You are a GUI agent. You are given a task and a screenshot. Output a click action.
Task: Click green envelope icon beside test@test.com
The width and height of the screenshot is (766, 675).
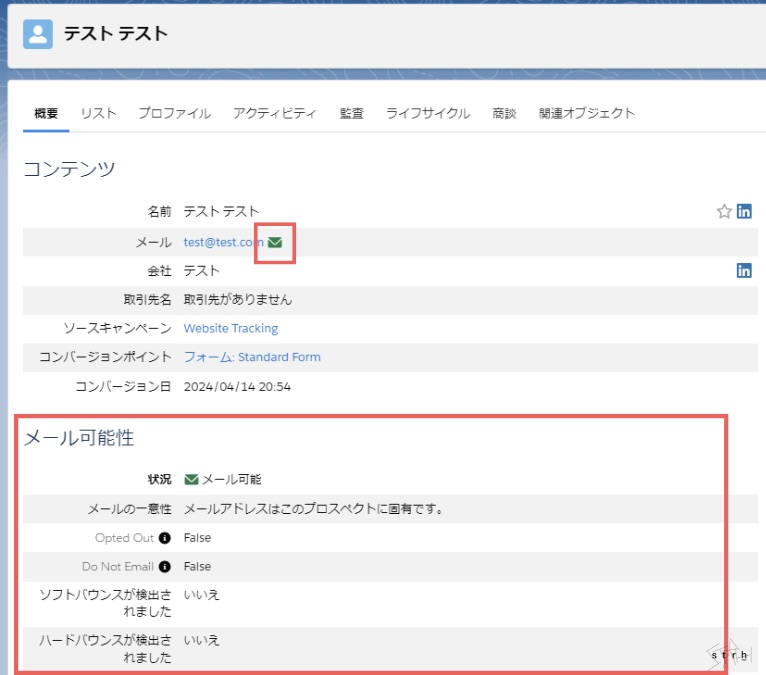pos(275,242)
